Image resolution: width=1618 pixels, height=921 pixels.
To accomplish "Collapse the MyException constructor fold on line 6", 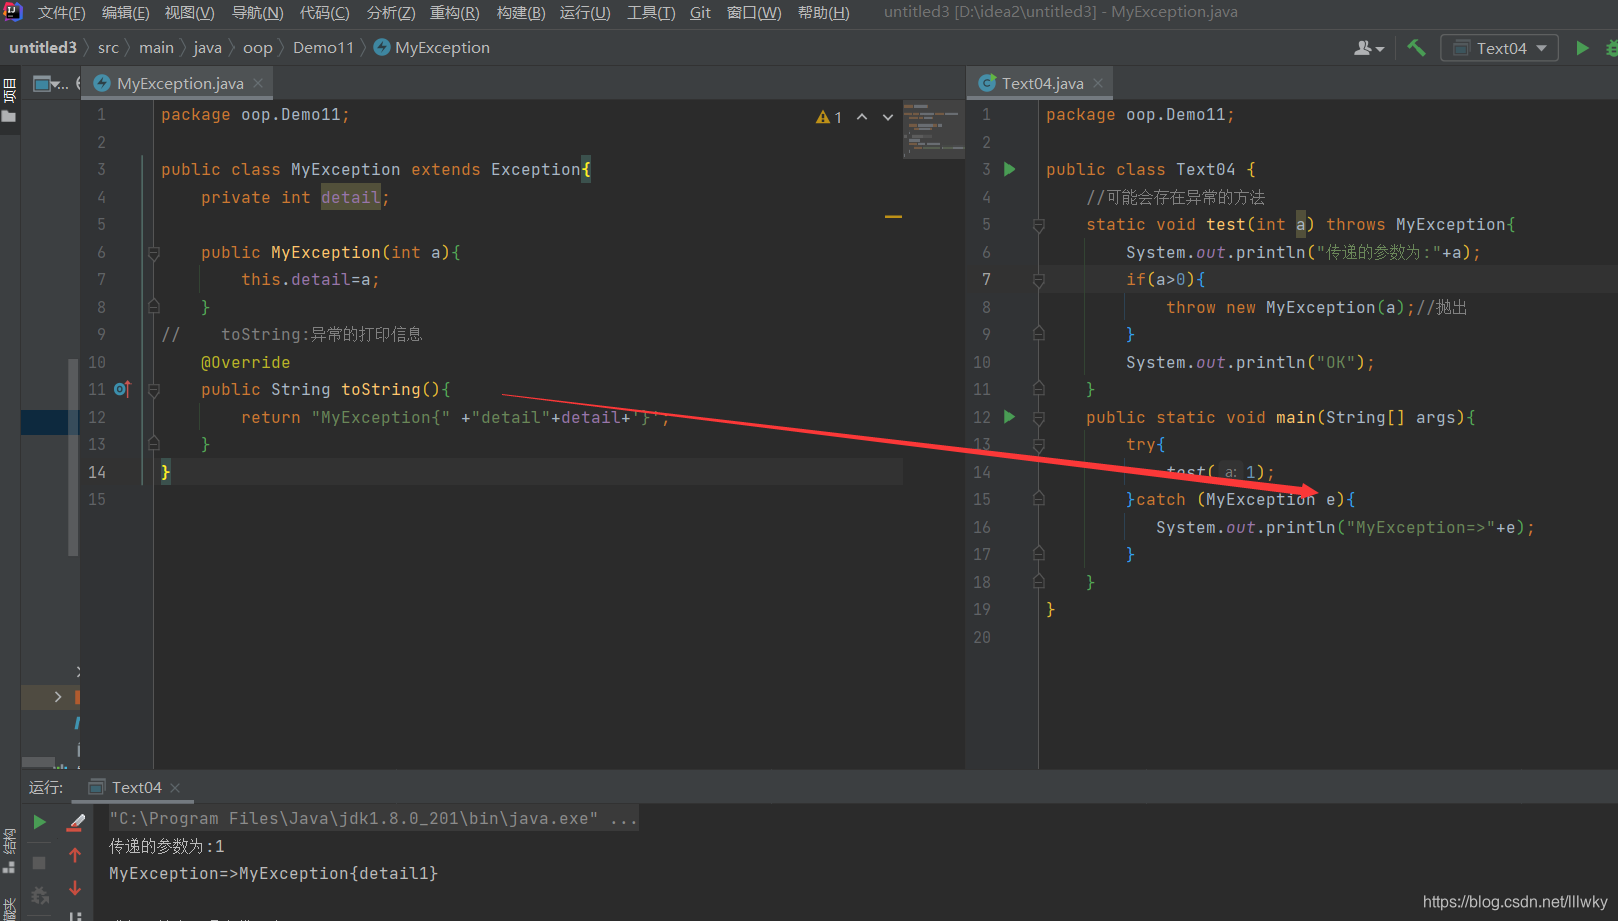I will (x=154, y=253).
